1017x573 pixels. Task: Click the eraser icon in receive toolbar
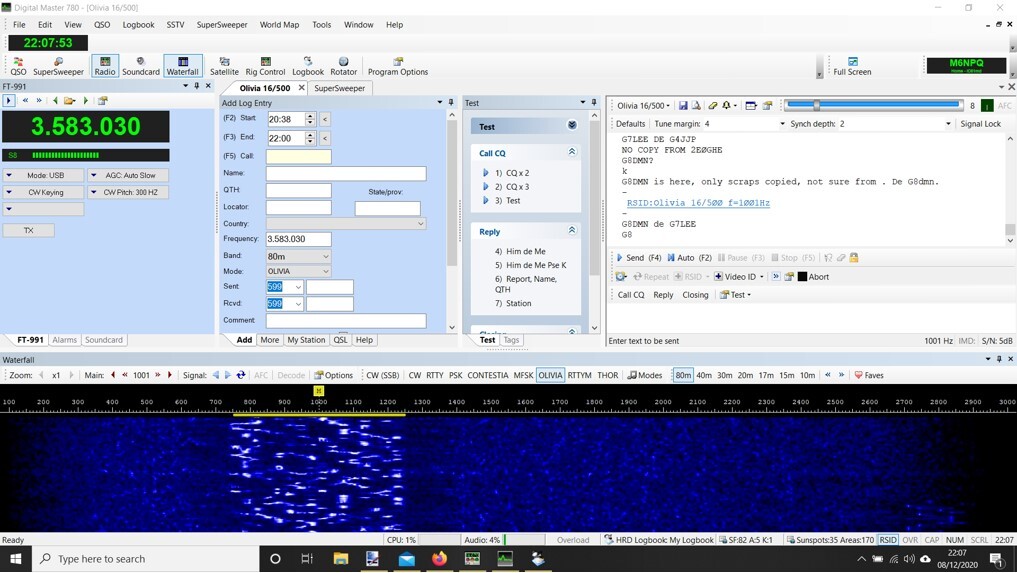(713, 106)
